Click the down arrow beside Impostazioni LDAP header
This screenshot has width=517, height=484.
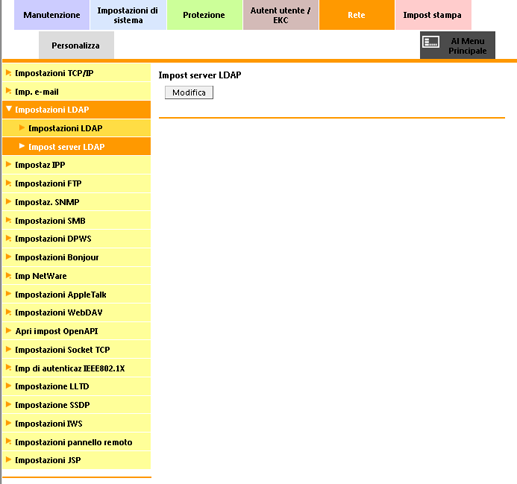(9, 109)
